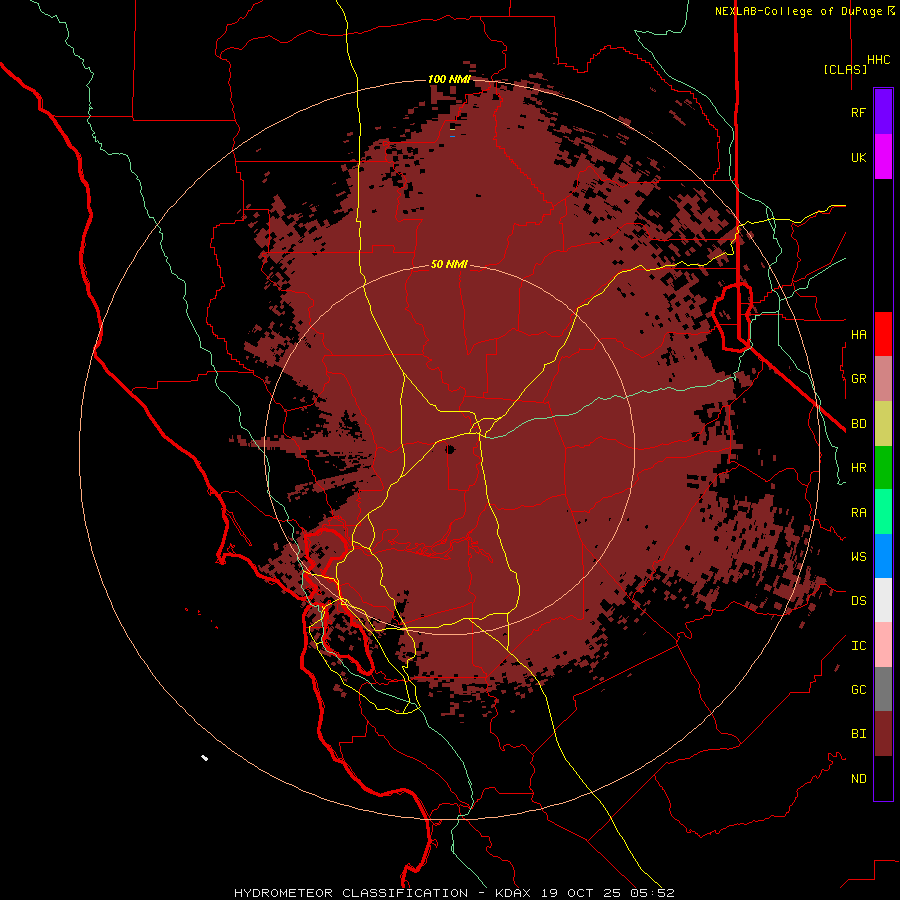Click the IC legend label
This screenshot has width=900, height=900.
click(858, 646)
